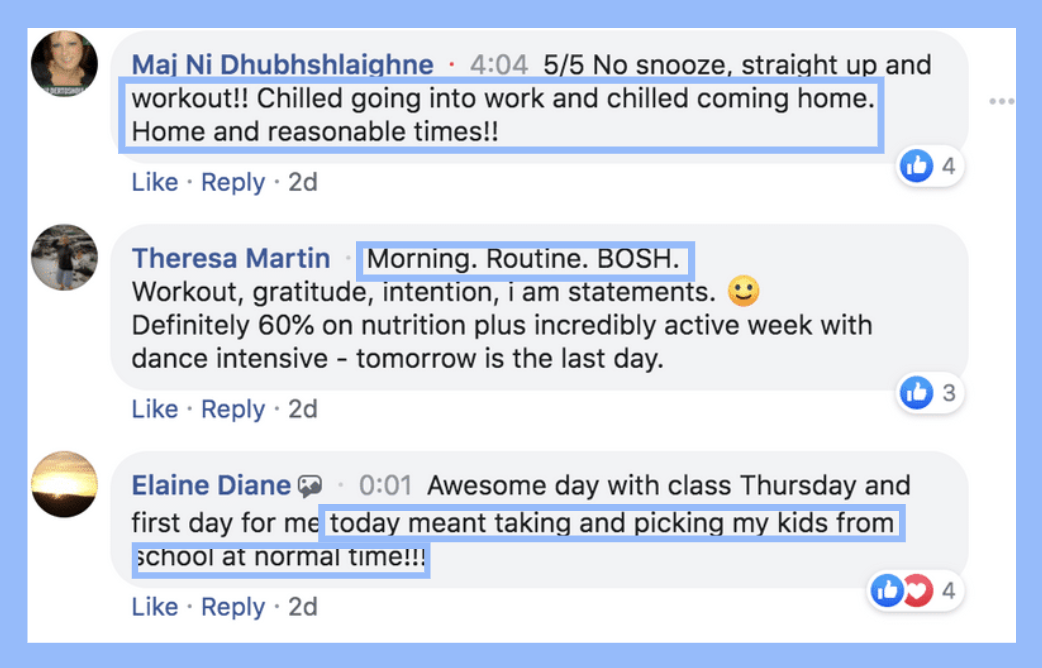Image resolution: width=1042 pixels, height=668 pixels.
Task: Open Elaine Diane's sunset profile picture
Action: (64, 485)
